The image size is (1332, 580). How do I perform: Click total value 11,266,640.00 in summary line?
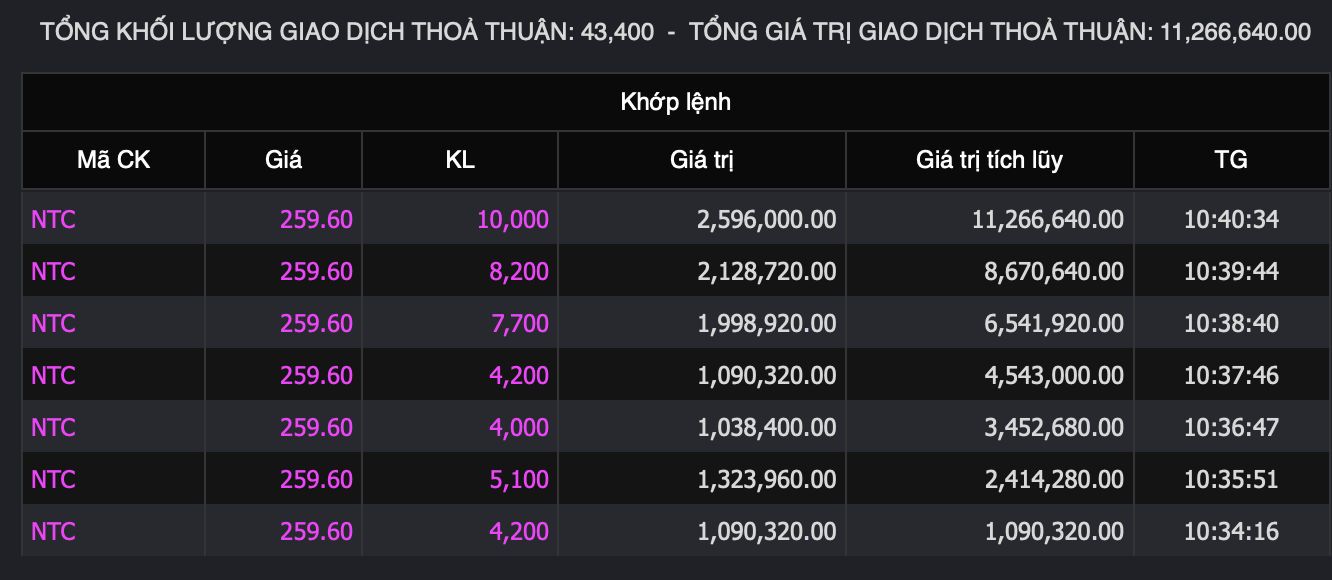click(1235, 32)
